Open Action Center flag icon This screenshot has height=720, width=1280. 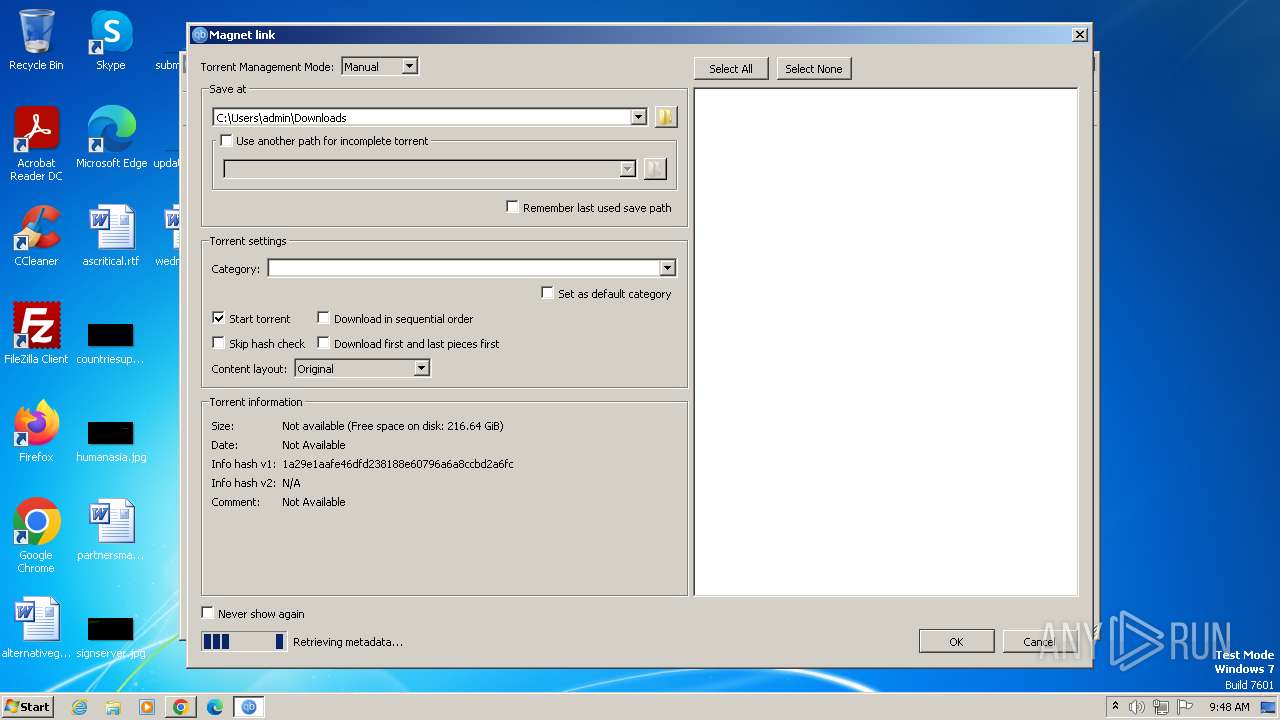[1184, 707]
